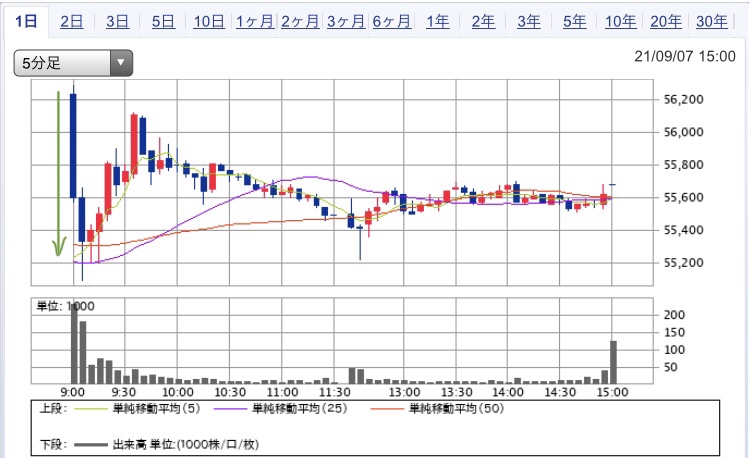Select the 1日 chart period tab
The height and width of the screenshot is (458, 749).
tap(26, 21)
